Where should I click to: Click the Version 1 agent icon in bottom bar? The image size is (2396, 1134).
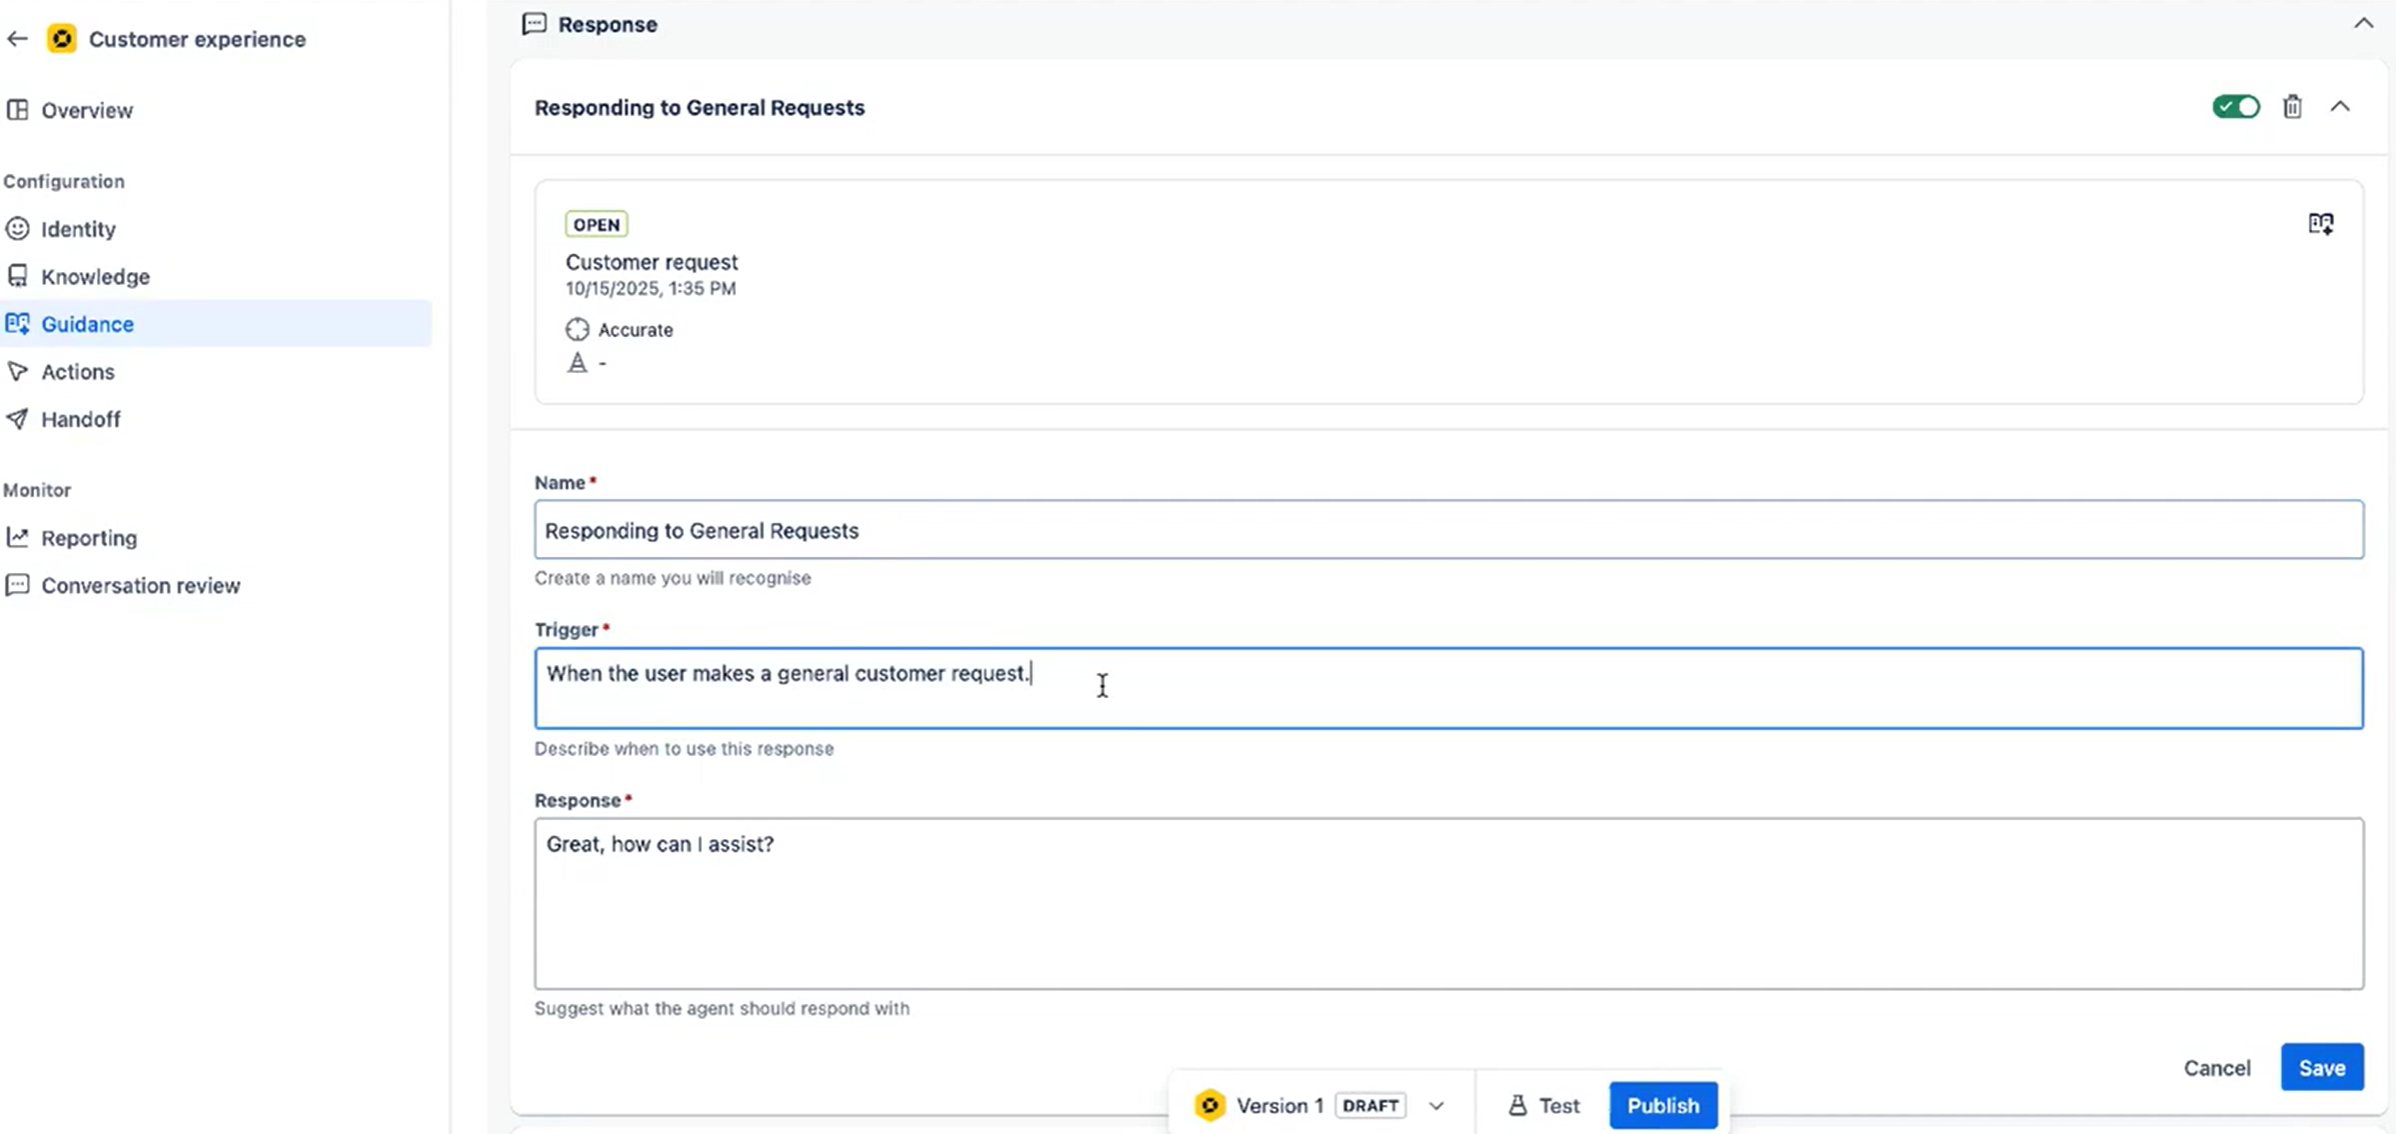[1209, 1105]
